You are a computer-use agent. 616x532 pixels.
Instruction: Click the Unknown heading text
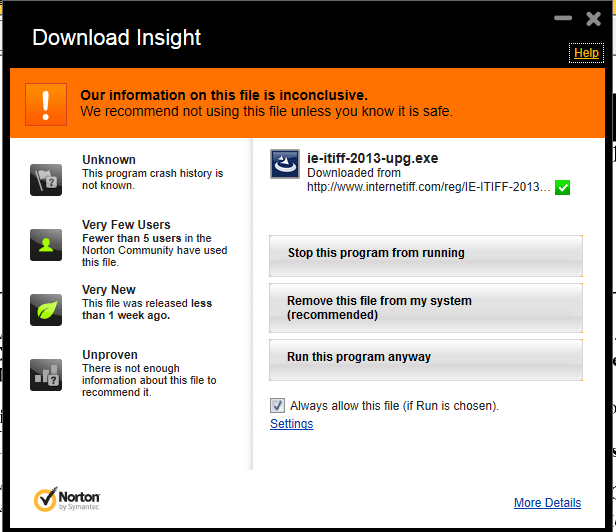[109, 160]
